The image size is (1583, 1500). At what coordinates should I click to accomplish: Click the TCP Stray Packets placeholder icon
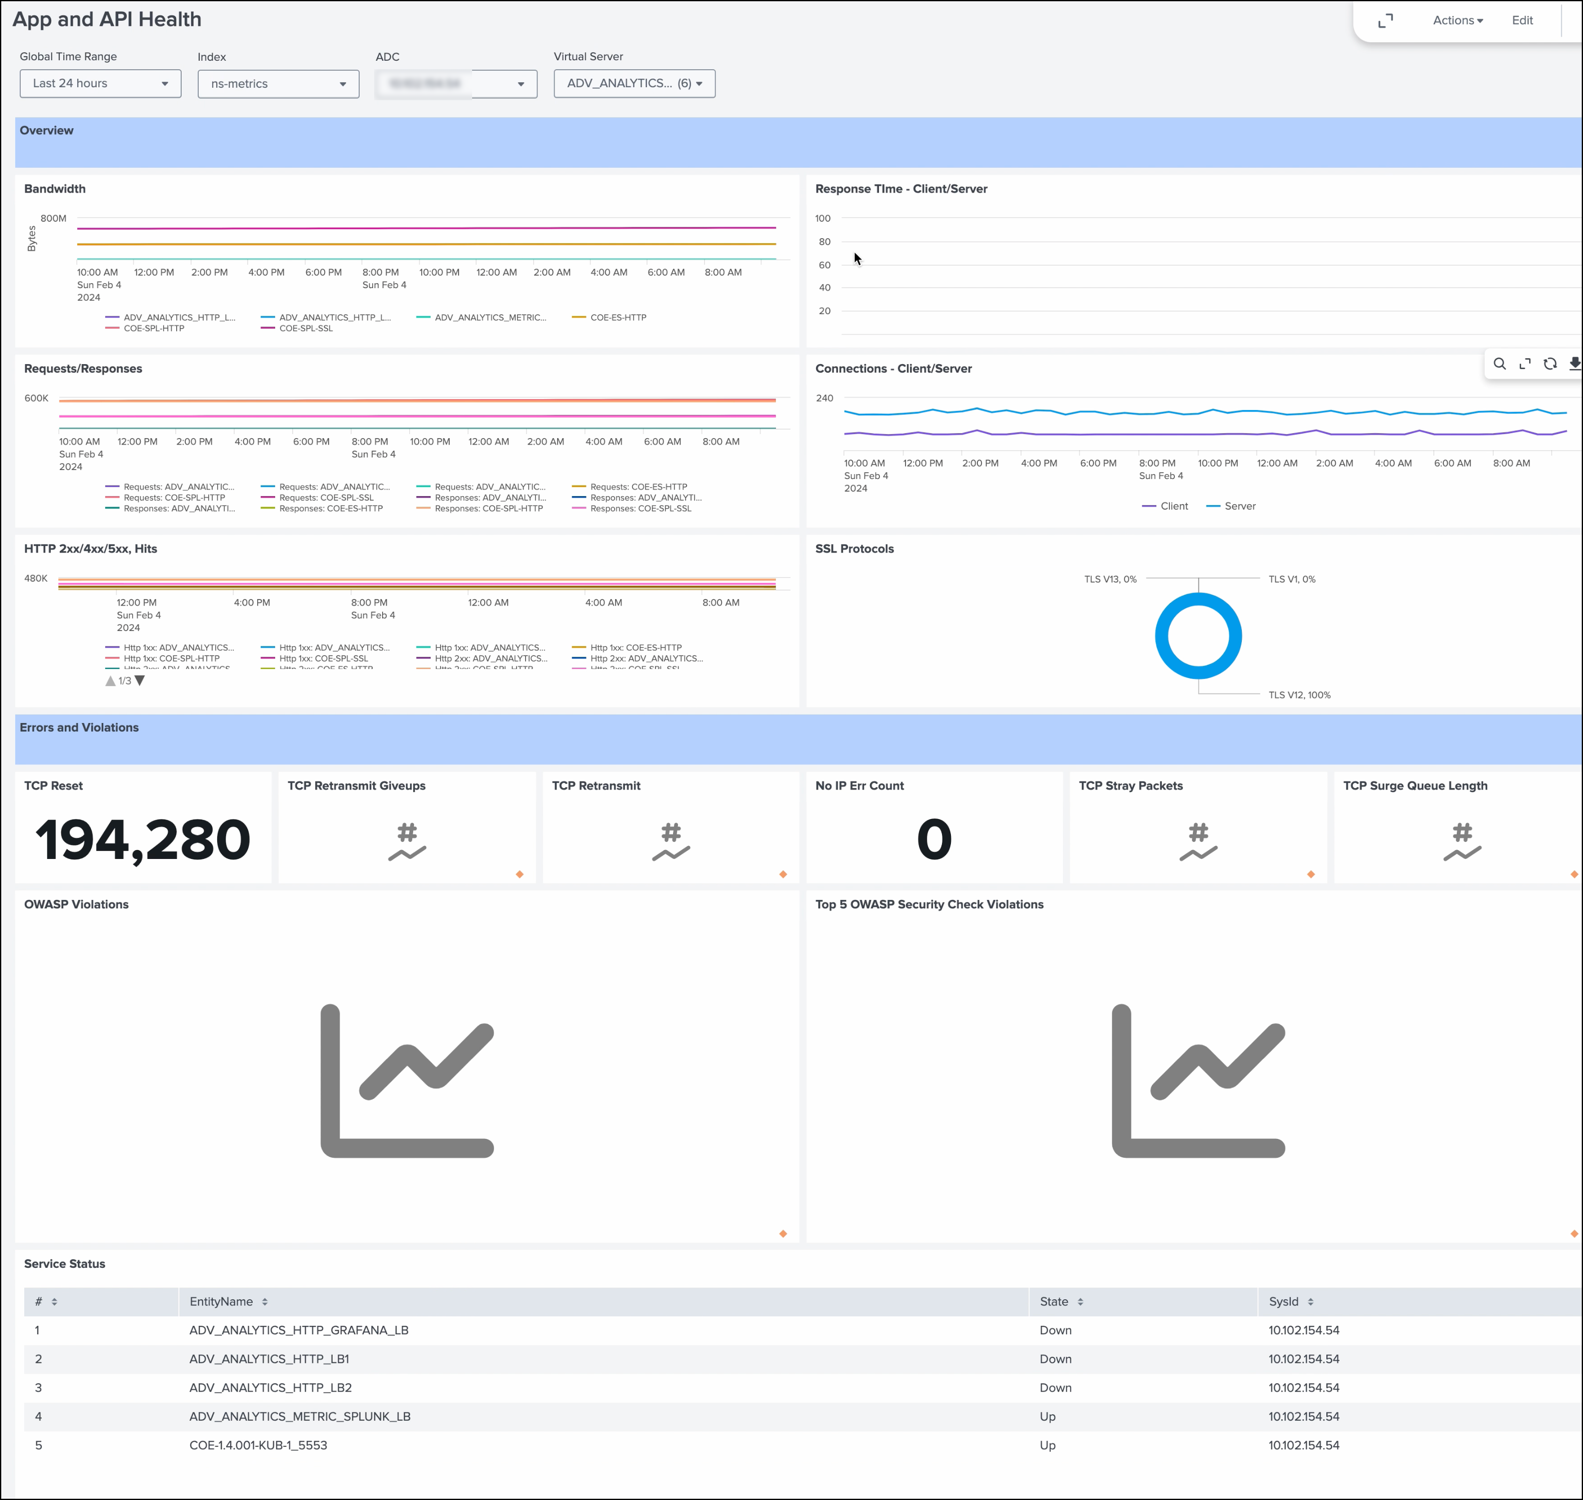1198,842
